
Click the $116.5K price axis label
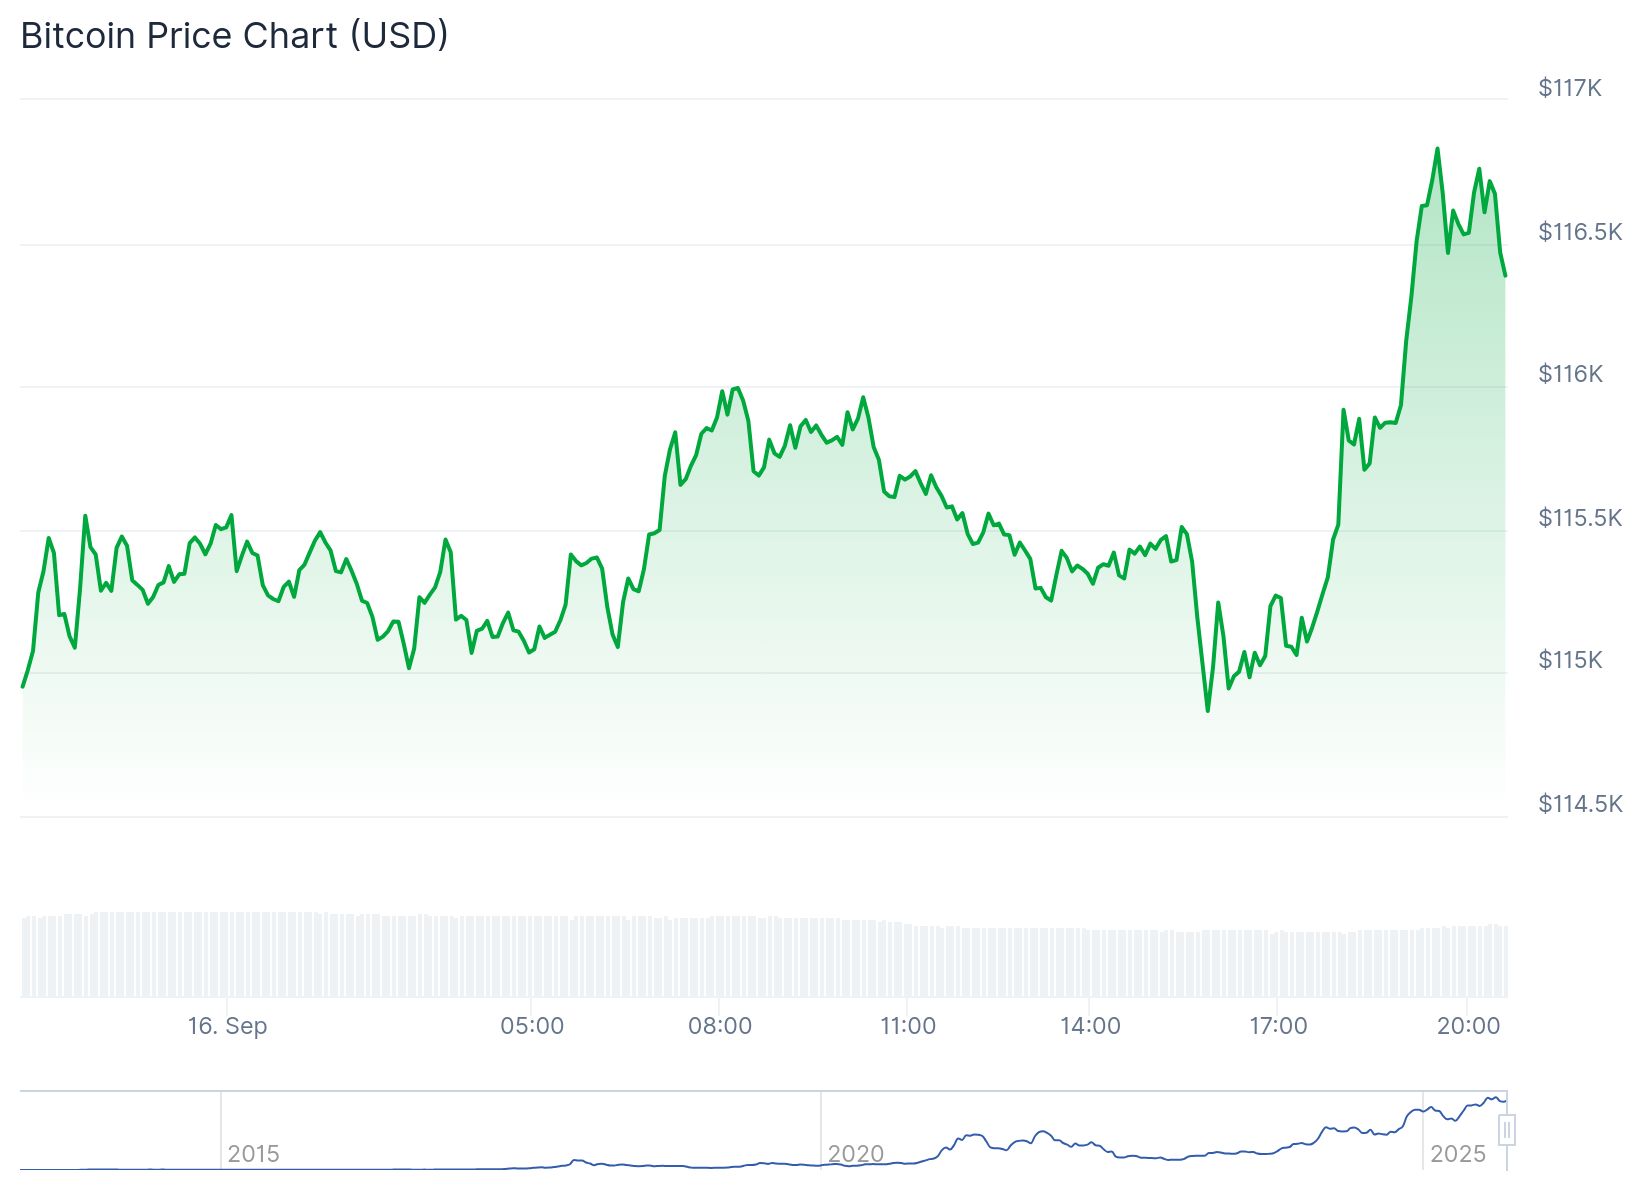[x=1579, y=232]
